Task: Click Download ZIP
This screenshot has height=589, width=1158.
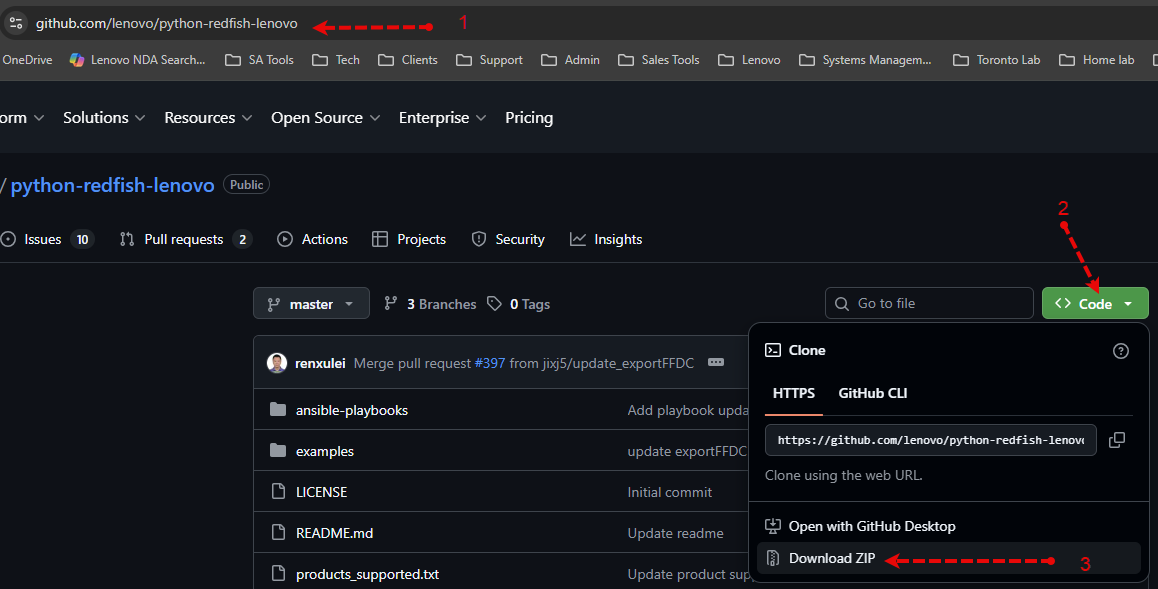Action: [832, 558]
